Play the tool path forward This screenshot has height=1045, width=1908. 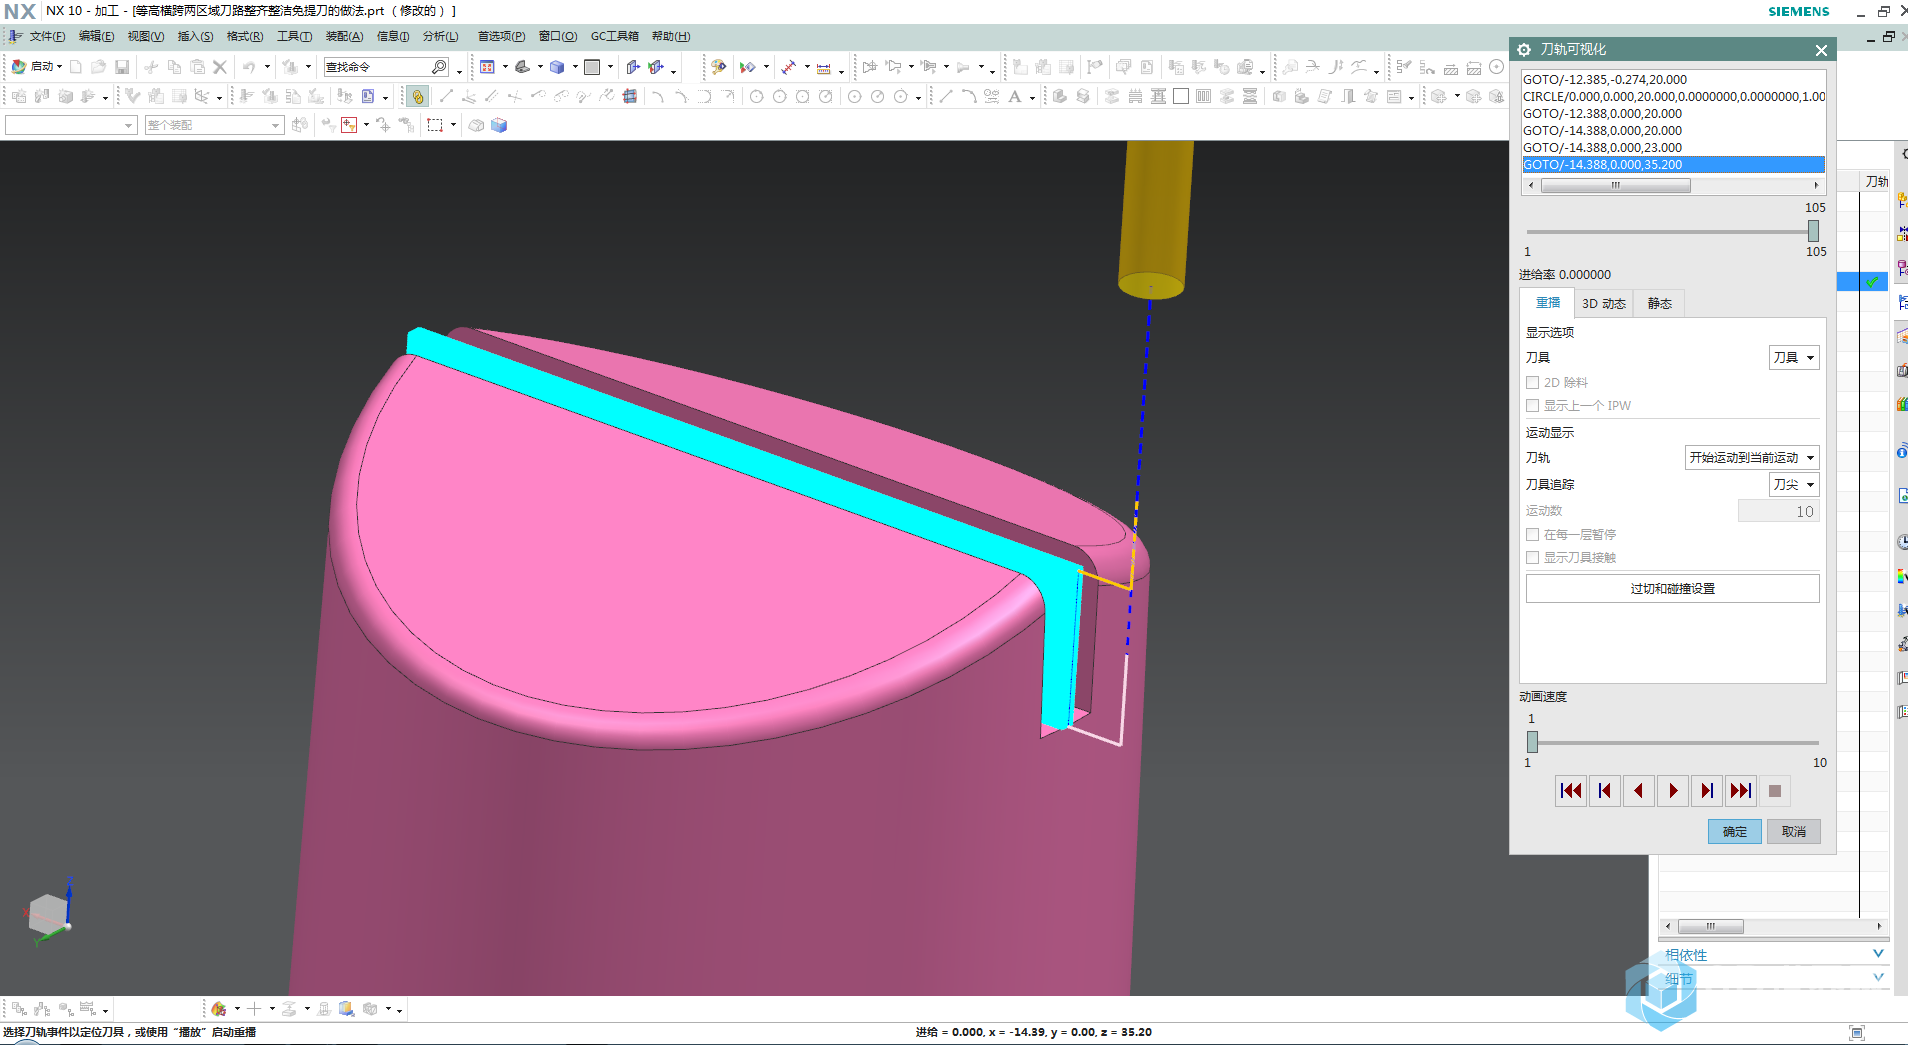tap(1673, 791)
